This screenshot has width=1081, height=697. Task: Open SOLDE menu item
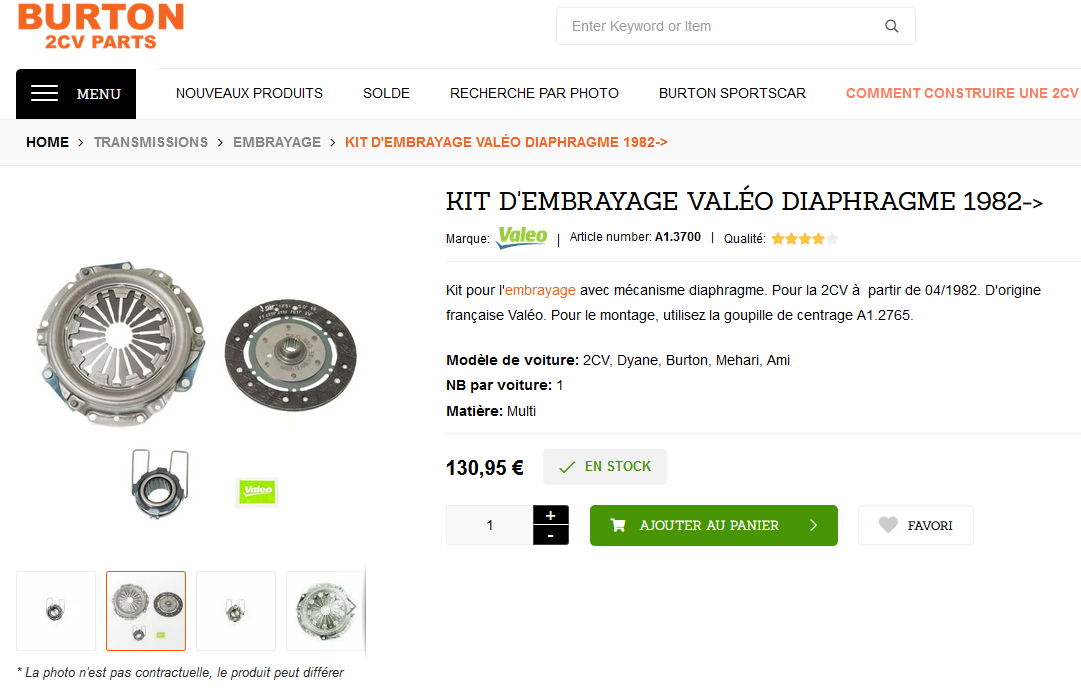[x=386, y=93]
